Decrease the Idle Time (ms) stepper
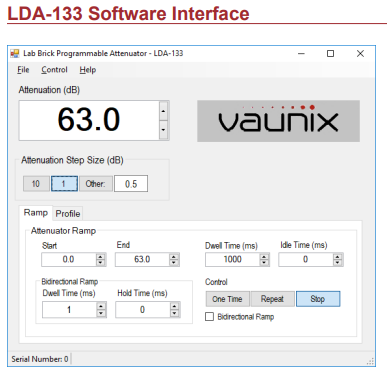Image resolution: width=387 pixels, height=373 pixels. (338, 262)
